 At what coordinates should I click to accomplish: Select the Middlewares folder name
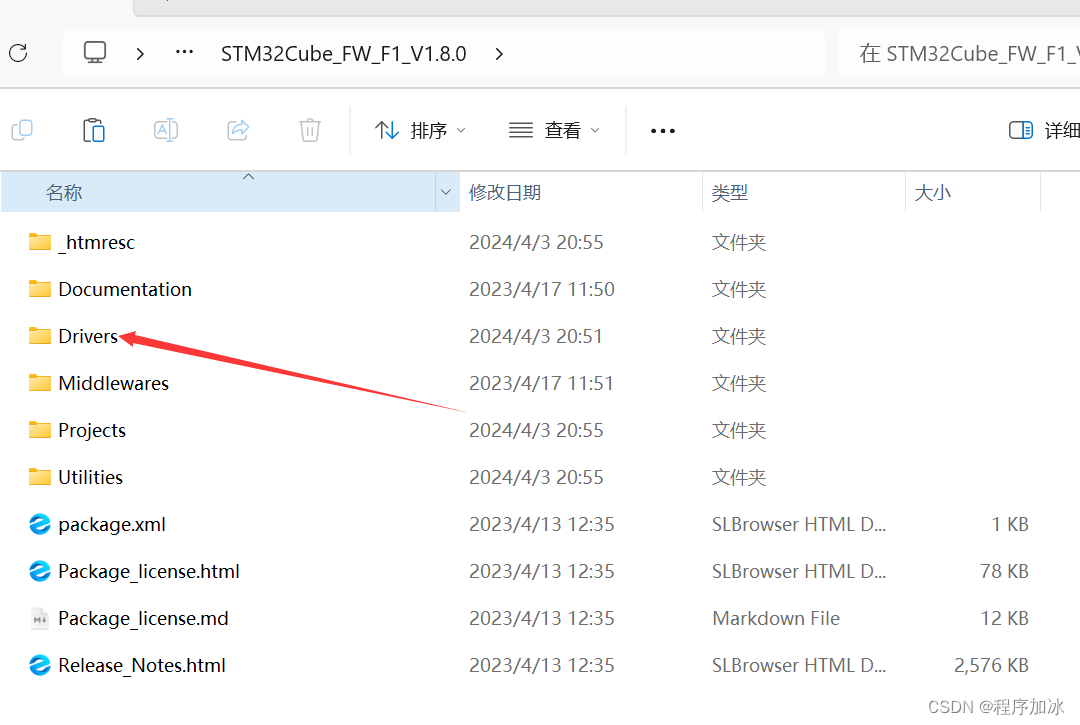114,383
